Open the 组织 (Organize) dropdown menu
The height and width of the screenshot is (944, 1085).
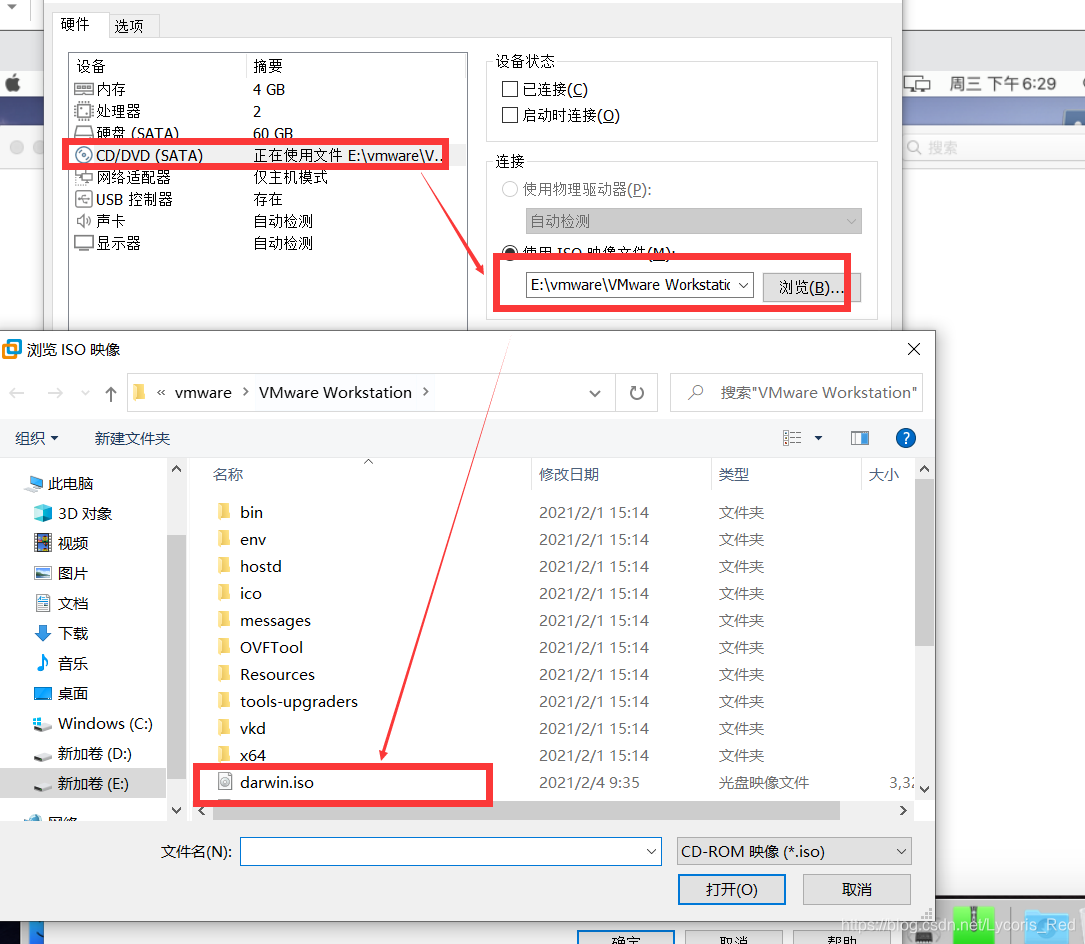pyautogui.click(x=37, y=438)
